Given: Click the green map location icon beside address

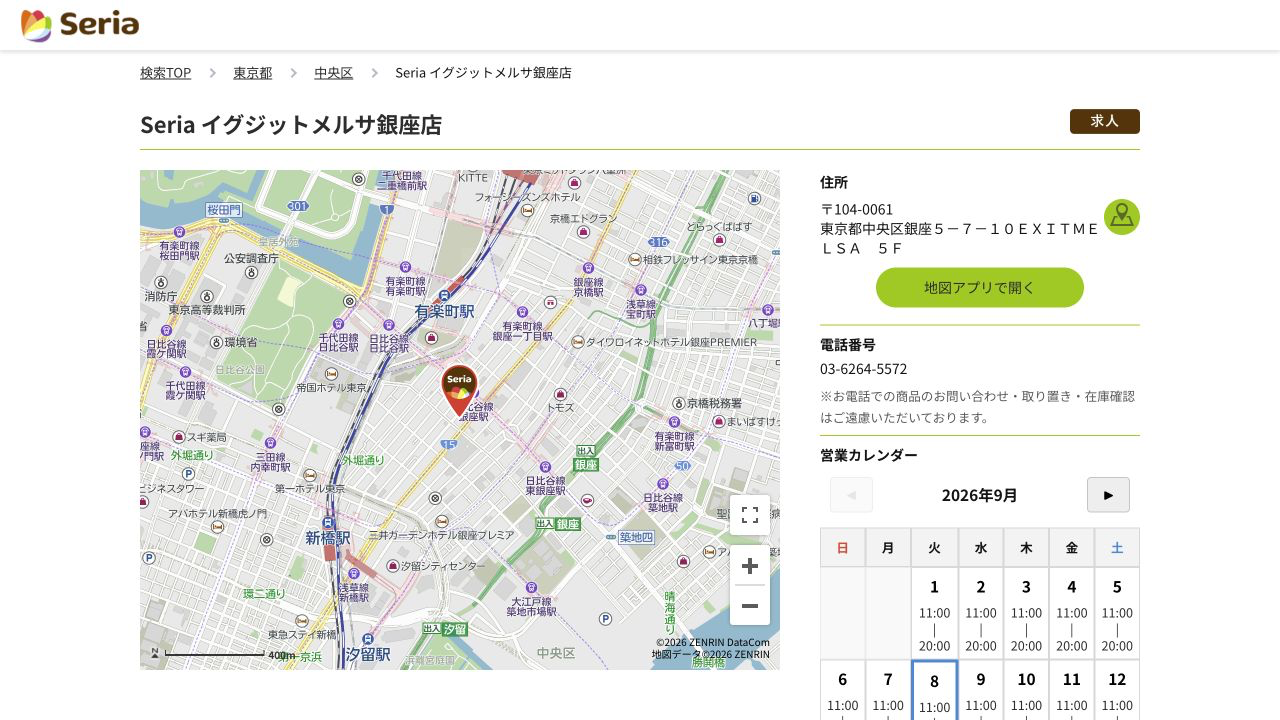Looking at the screenshot, I should [x=1122, y=217].
